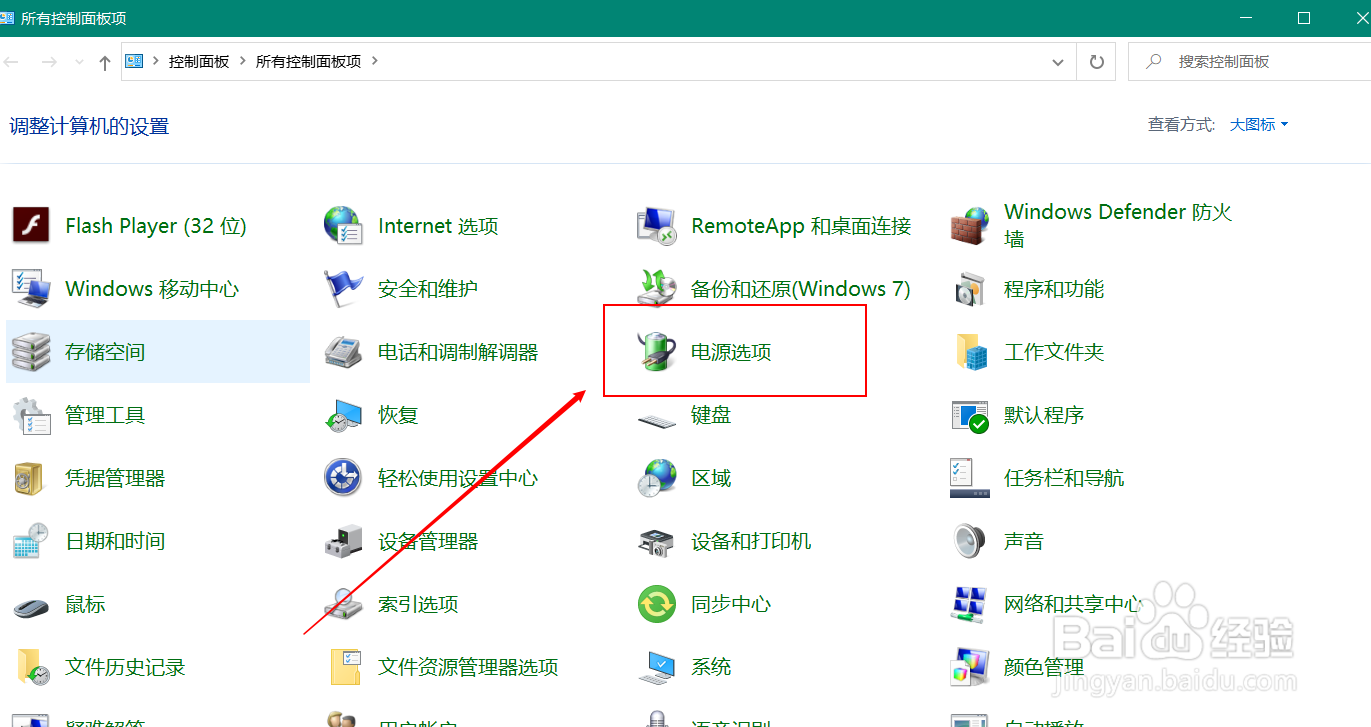Expand chevron before 控制面板 breadcrumb
The image size is (1371, 727).
(156, 61)
